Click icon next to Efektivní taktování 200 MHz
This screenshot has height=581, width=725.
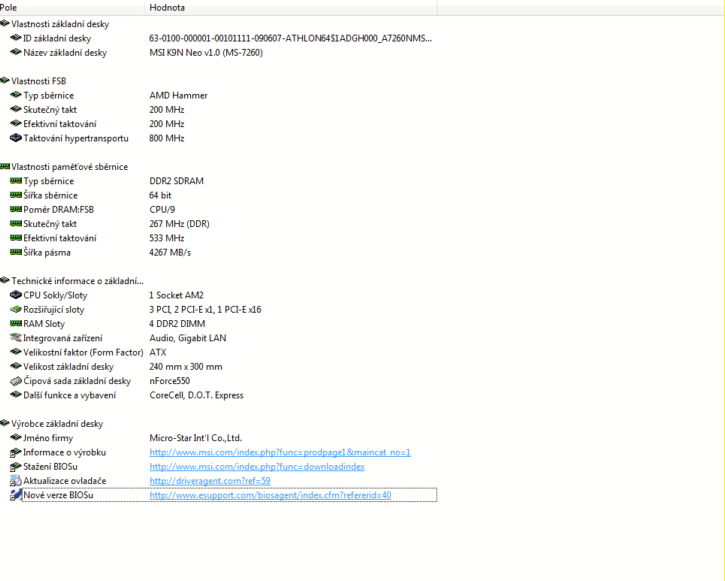(16, 124)
